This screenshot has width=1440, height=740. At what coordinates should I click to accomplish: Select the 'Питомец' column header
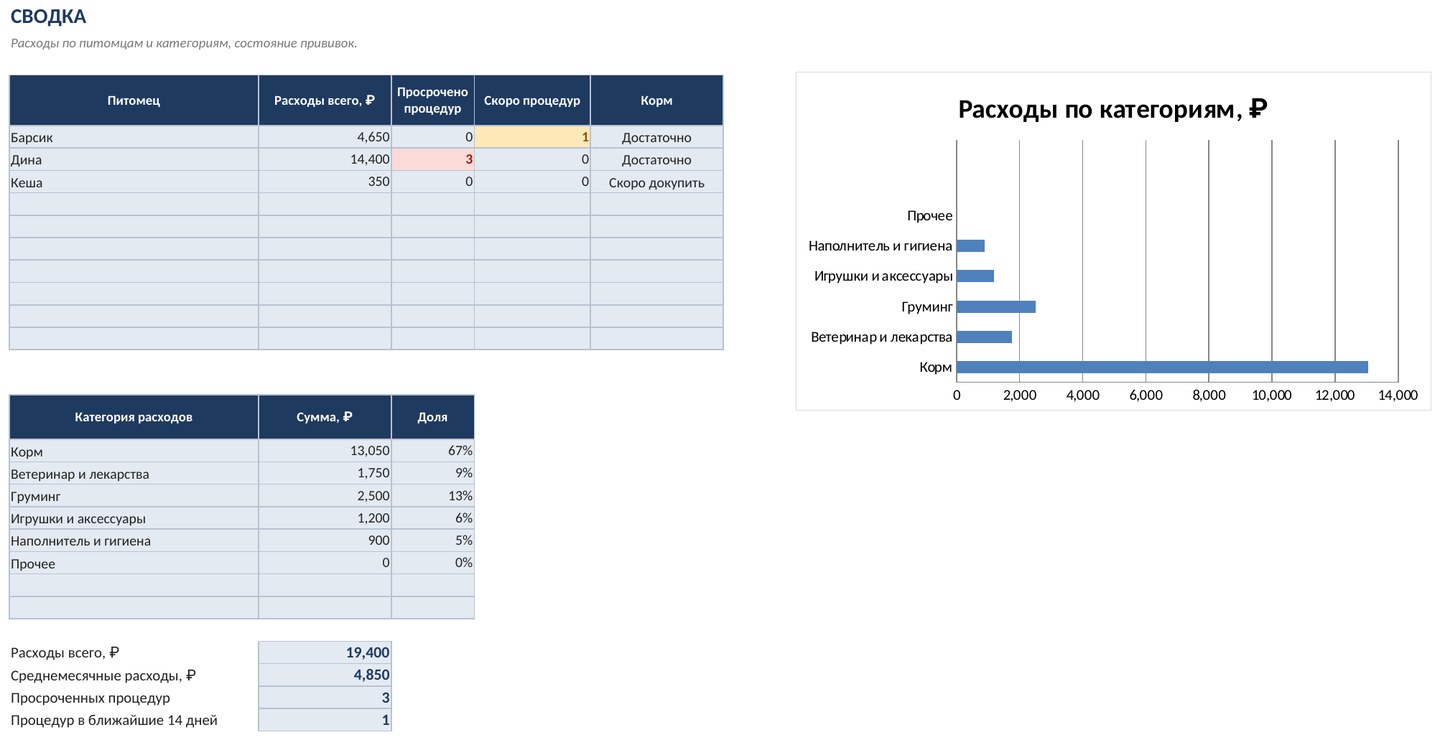pyautogui.click(x=134, y=100)
